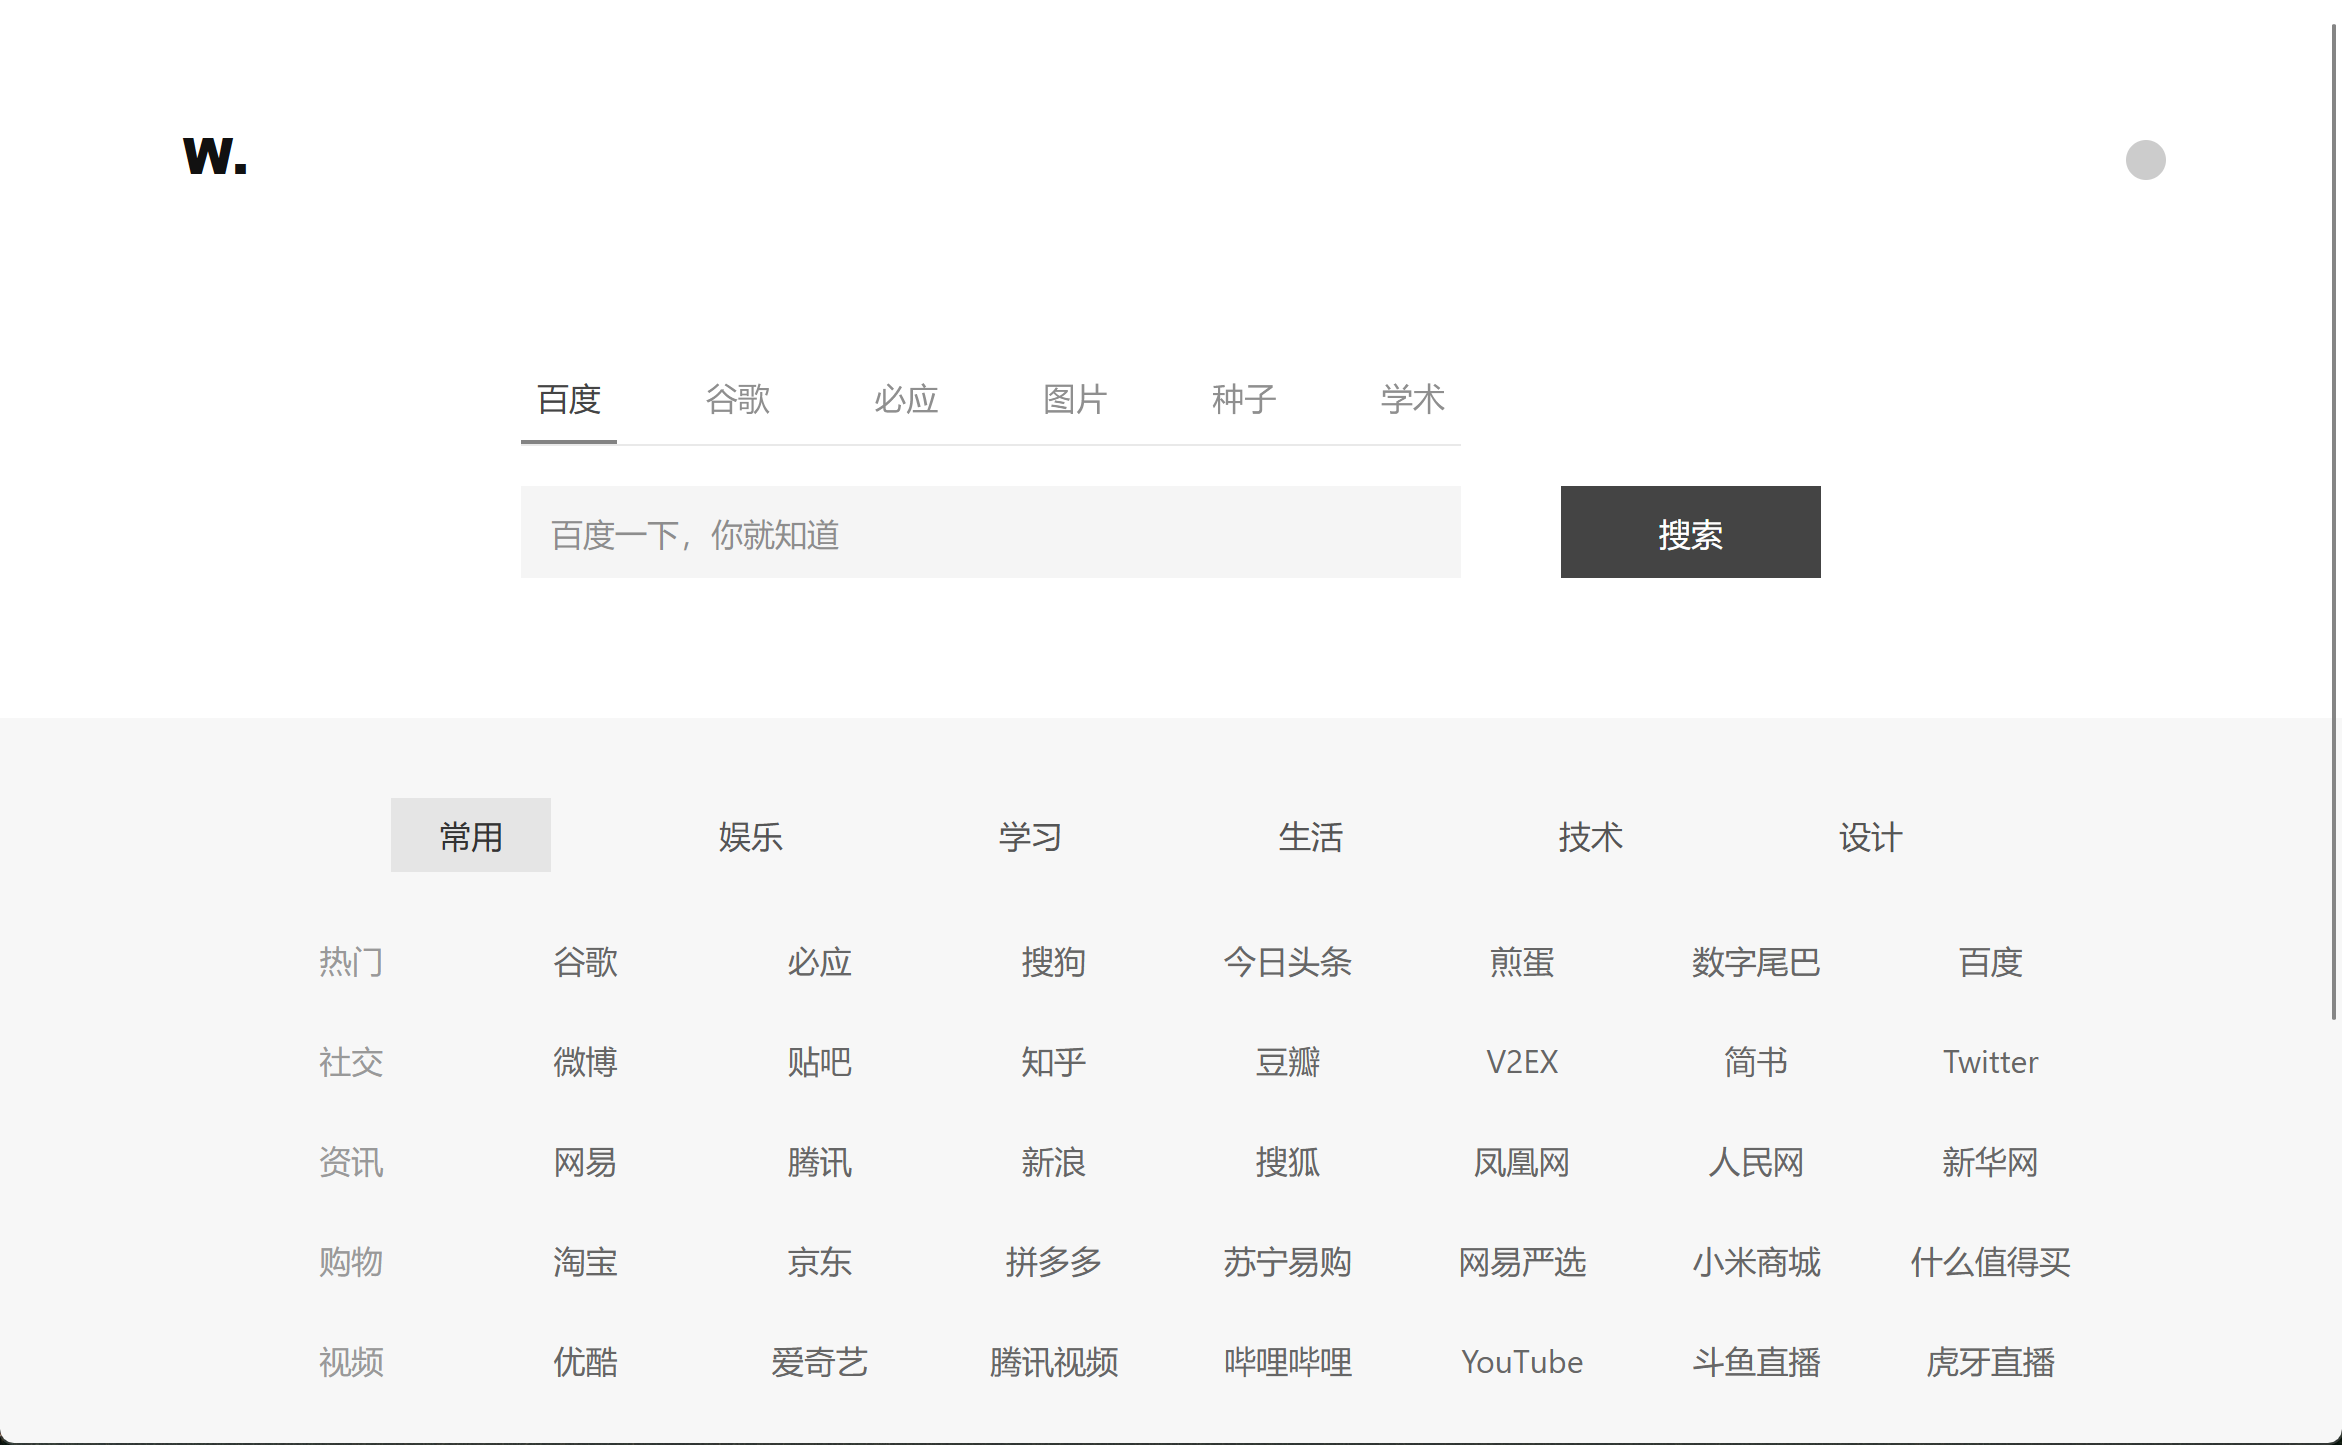Screen dimensions: 2342x1445
Task: Open the 娱乐 category tab
Action: (x=750, y=836)
